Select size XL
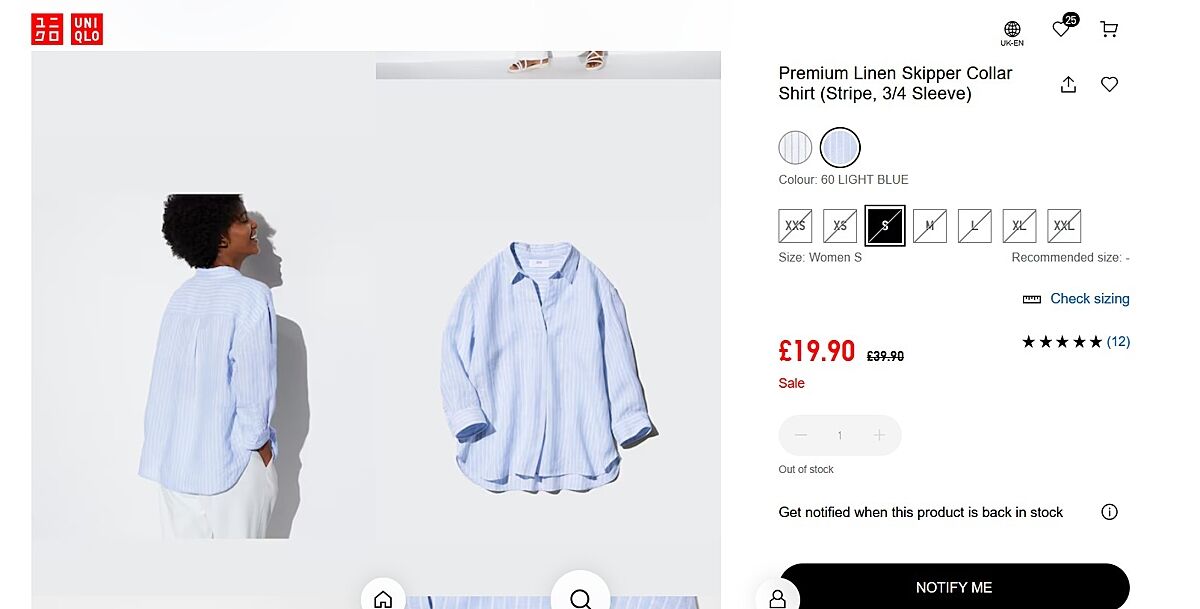The image size is (1200, 609). click(1019, 226)
